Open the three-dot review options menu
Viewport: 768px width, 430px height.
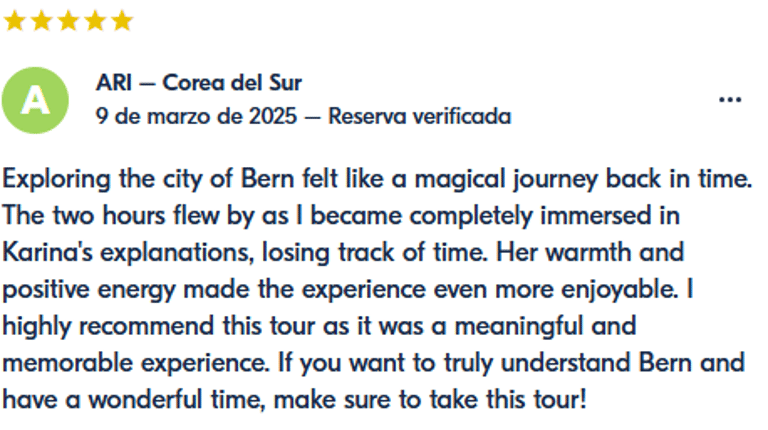730,100
